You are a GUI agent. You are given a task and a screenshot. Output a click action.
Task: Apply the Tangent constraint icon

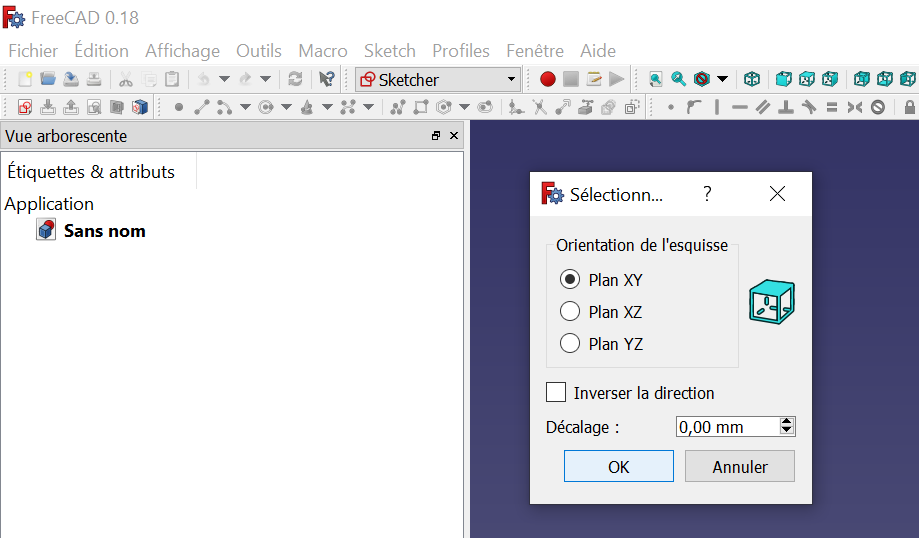(x=809, y=107)
